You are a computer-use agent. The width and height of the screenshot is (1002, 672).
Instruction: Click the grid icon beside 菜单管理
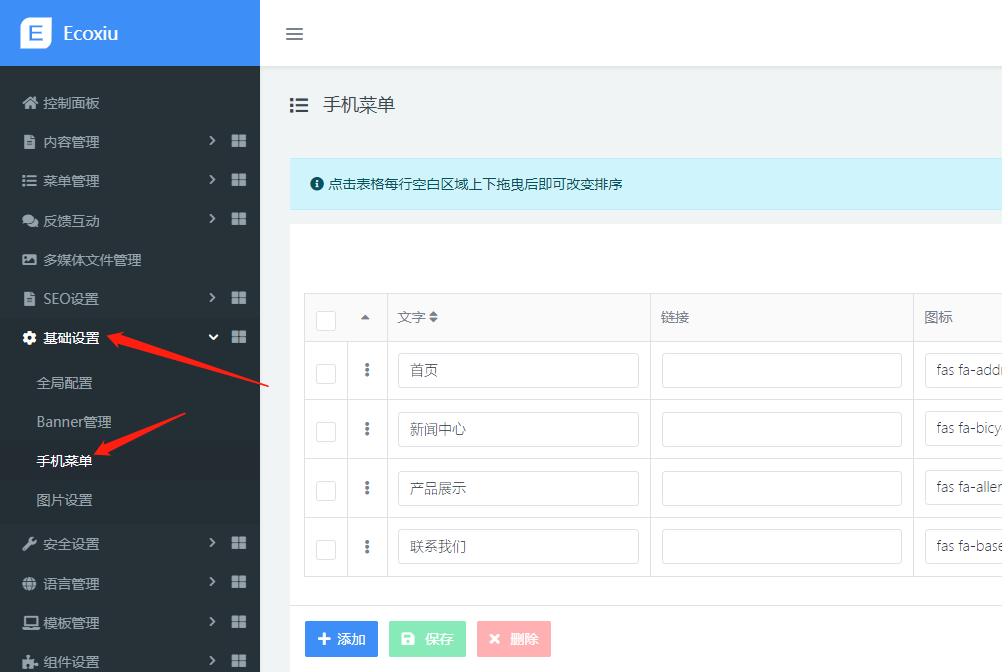coord(239,180)
